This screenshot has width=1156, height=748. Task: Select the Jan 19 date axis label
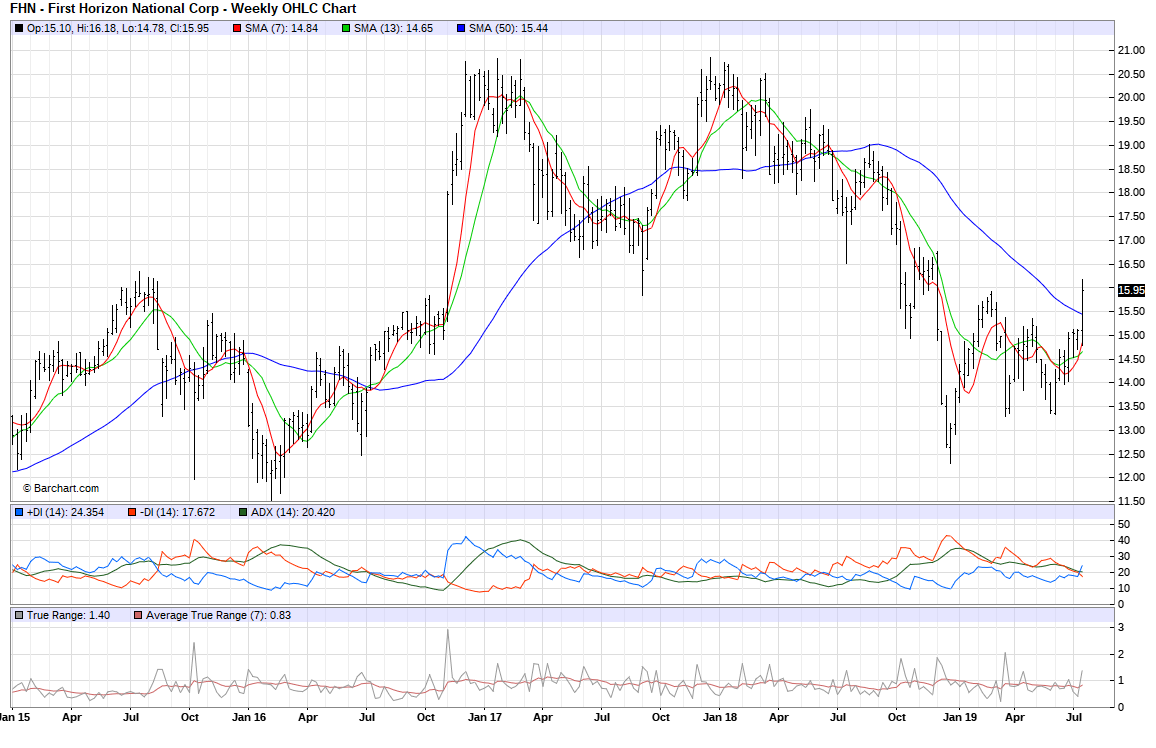[x=958, y=717]
